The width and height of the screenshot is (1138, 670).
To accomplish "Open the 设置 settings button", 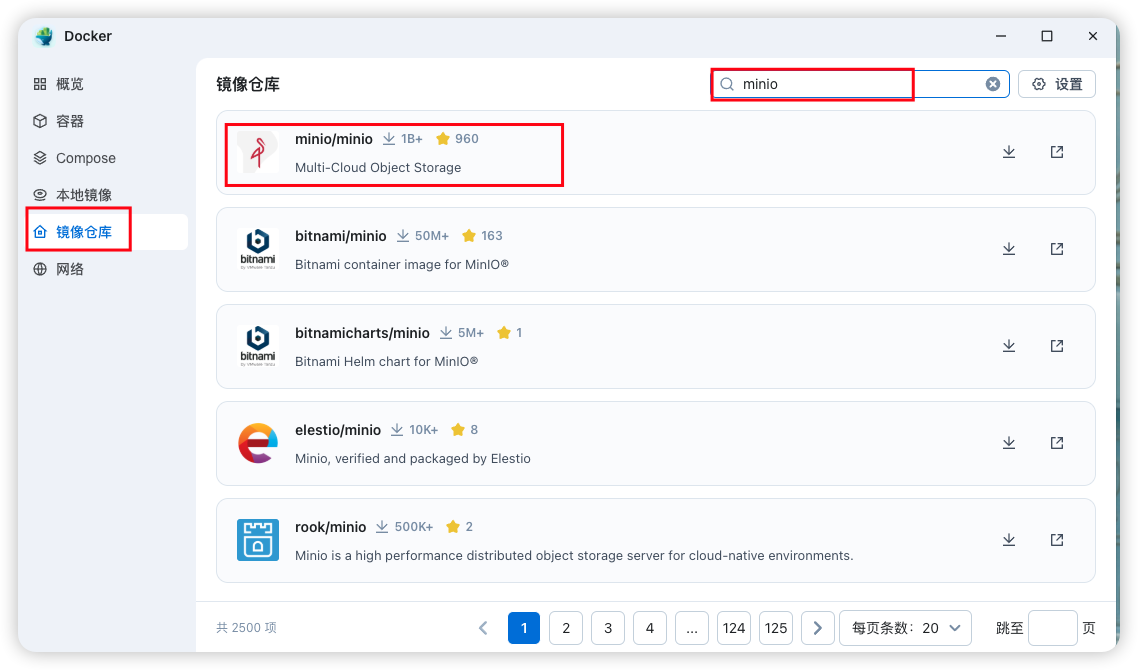I will tap(1057, 84).
